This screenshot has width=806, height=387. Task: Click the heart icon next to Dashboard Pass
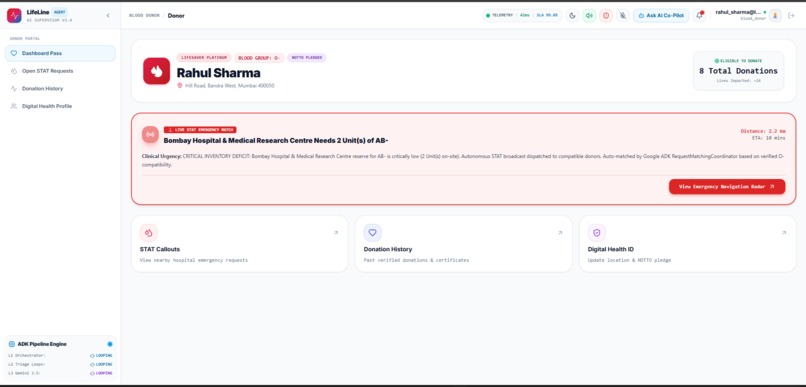[x=14, y=53]
